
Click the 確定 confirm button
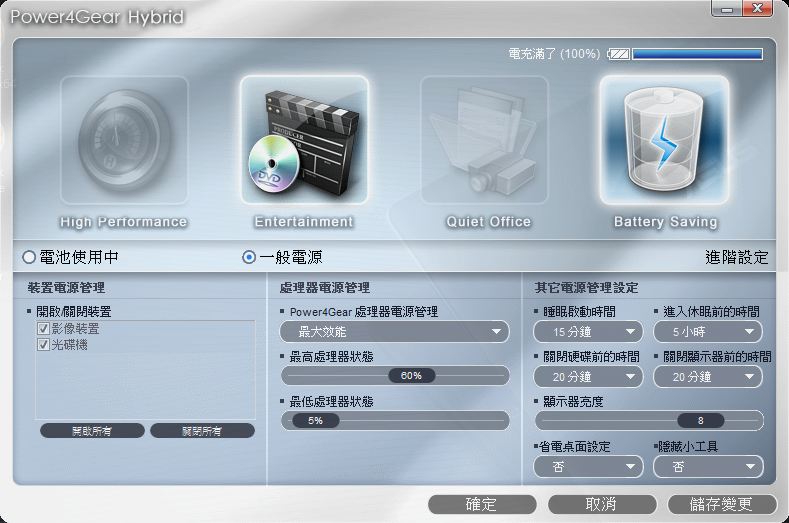point(481,504)
